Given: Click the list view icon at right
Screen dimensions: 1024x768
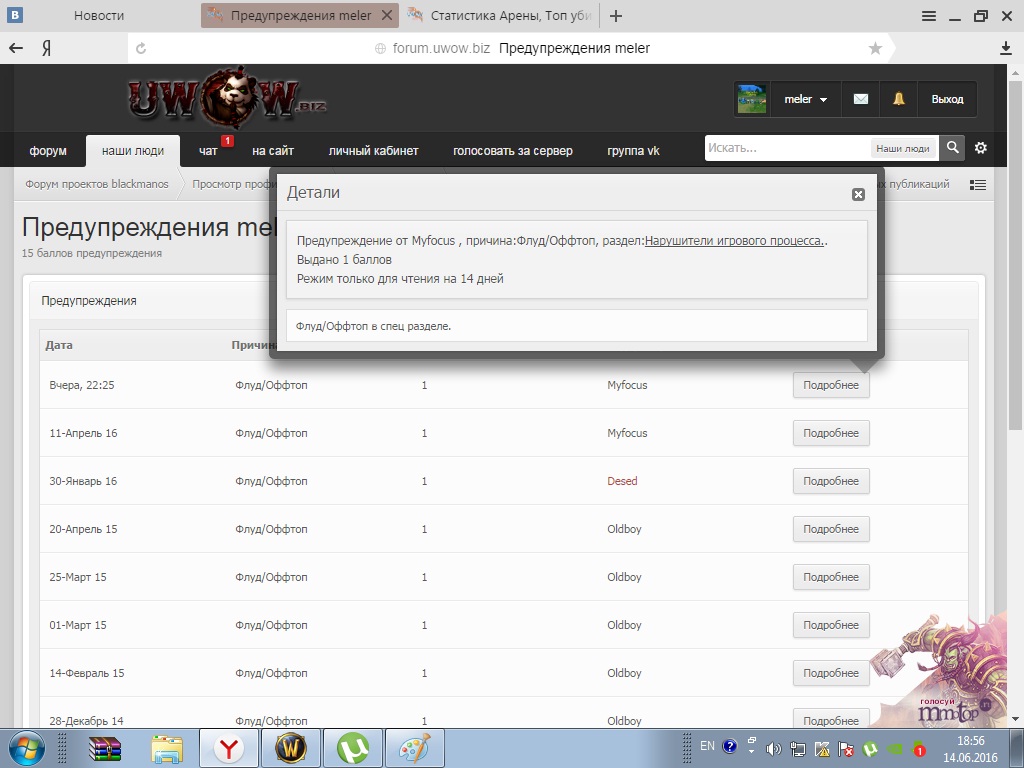Looking at the screenshot, I should coord(978,185).
